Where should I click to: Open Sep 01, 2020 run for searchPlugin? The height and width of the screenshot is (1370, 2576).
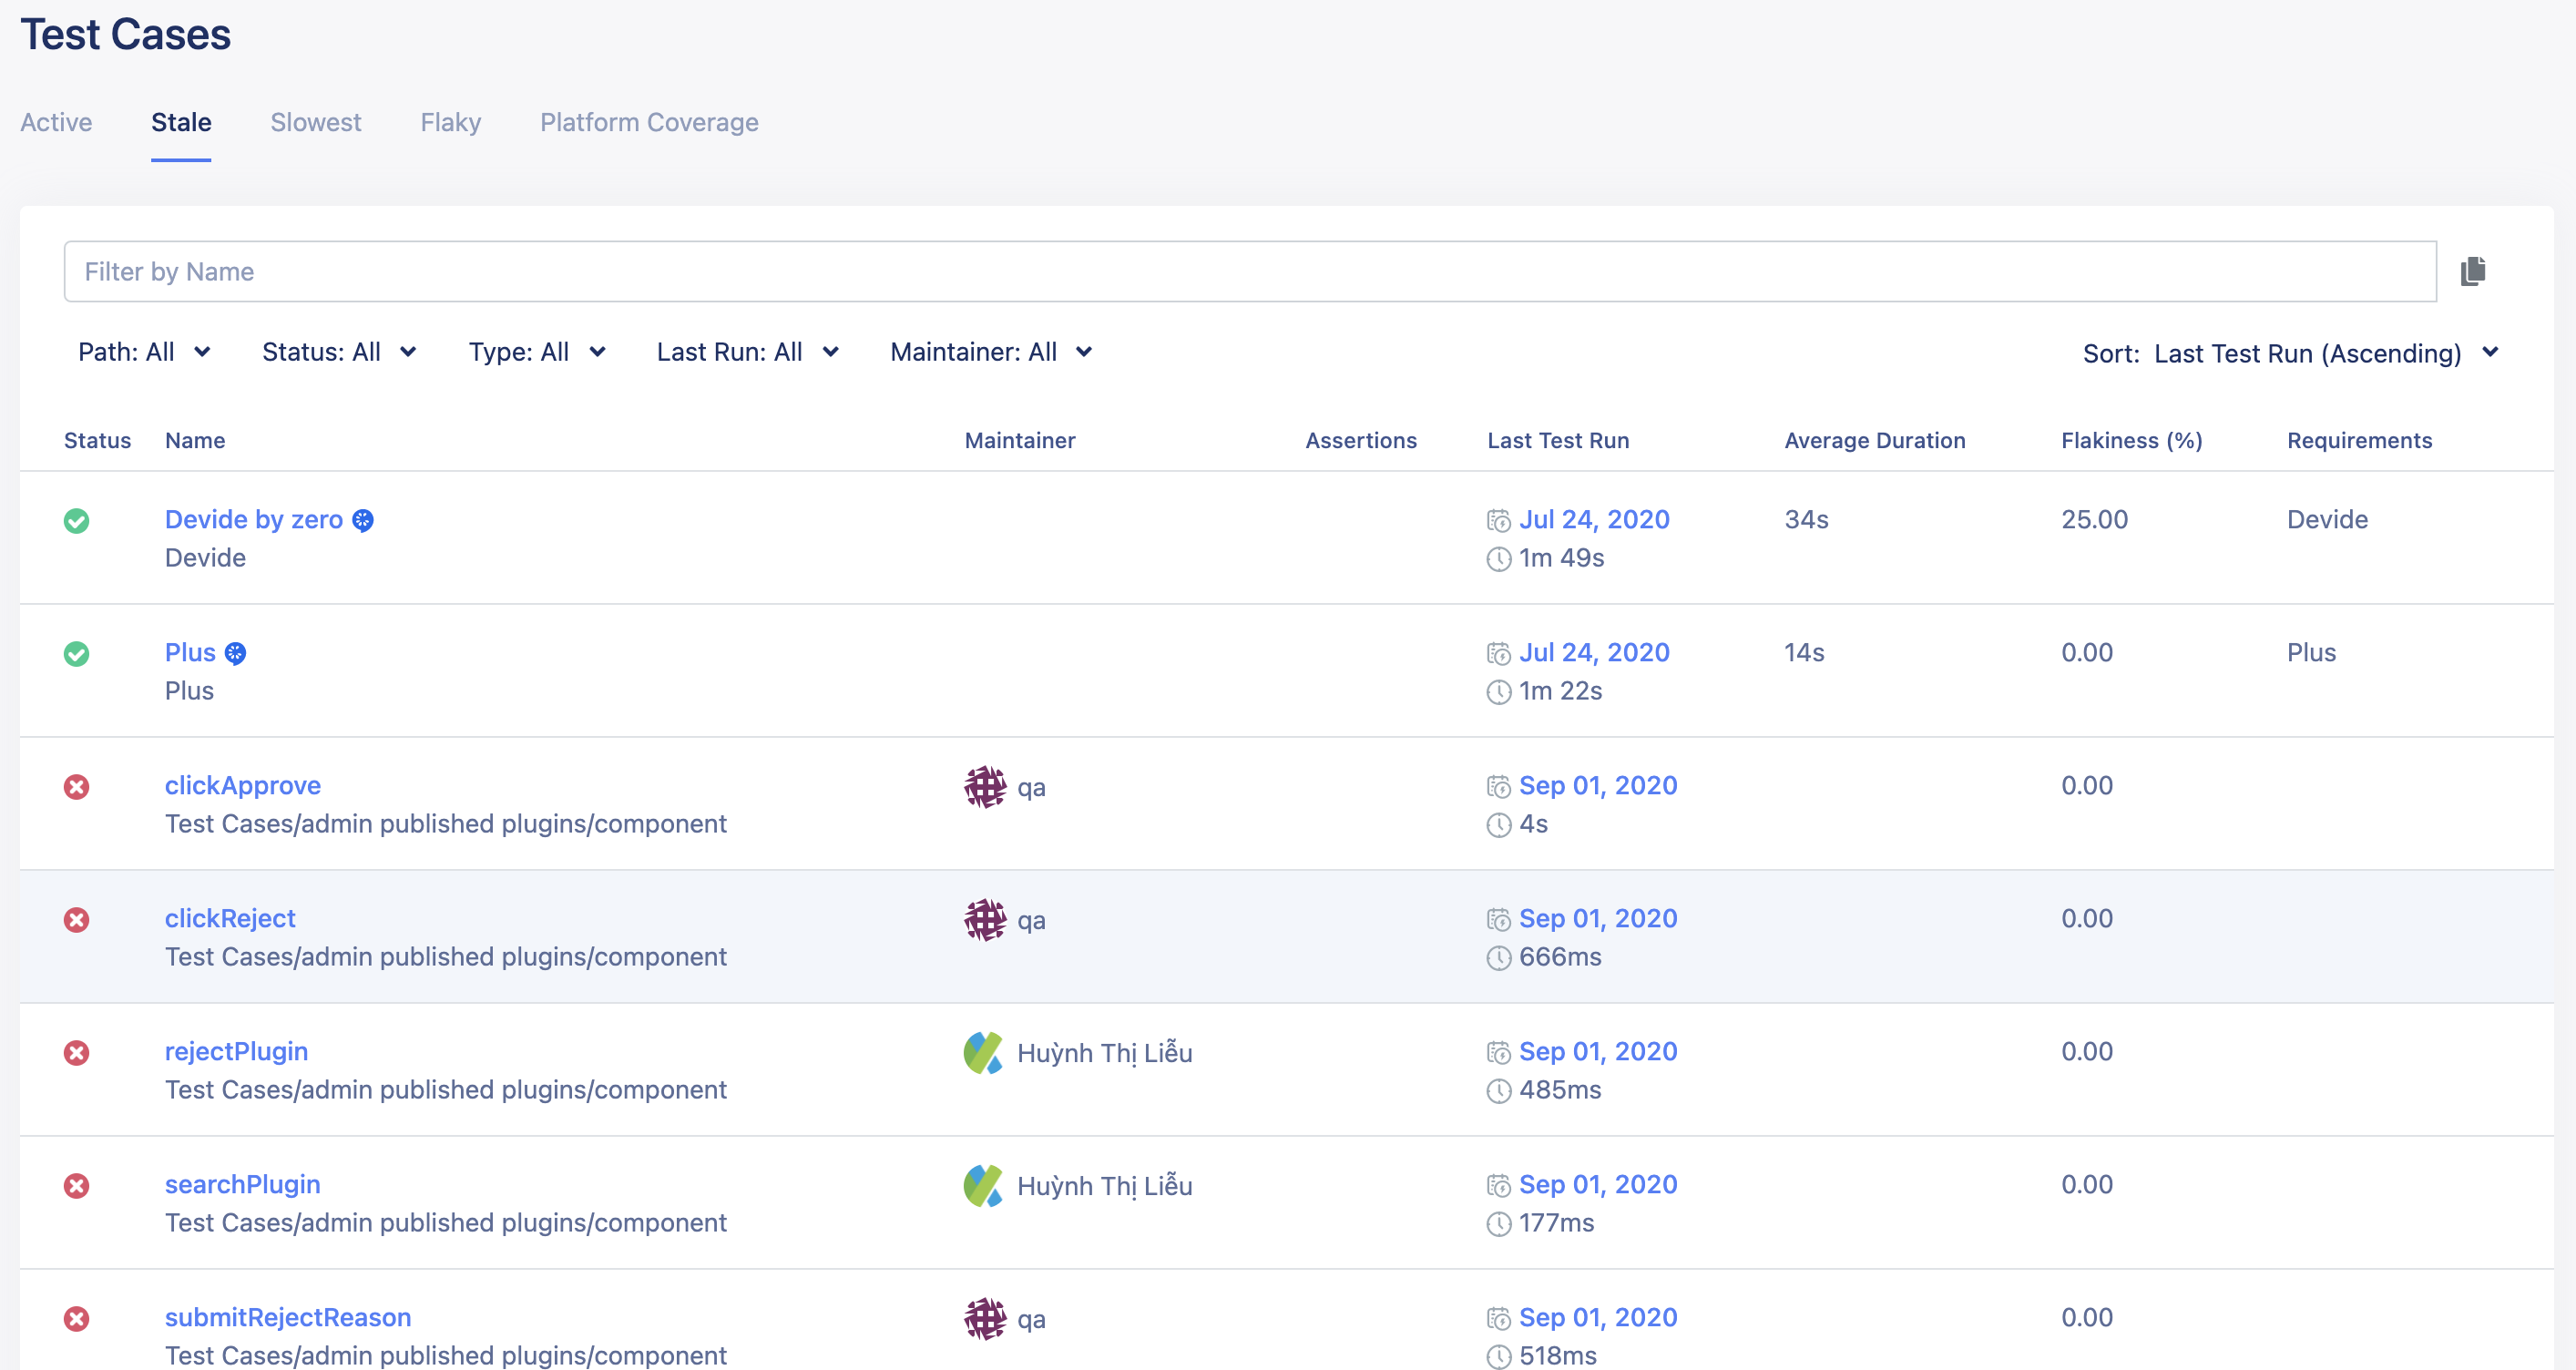click(1598, 1185)
